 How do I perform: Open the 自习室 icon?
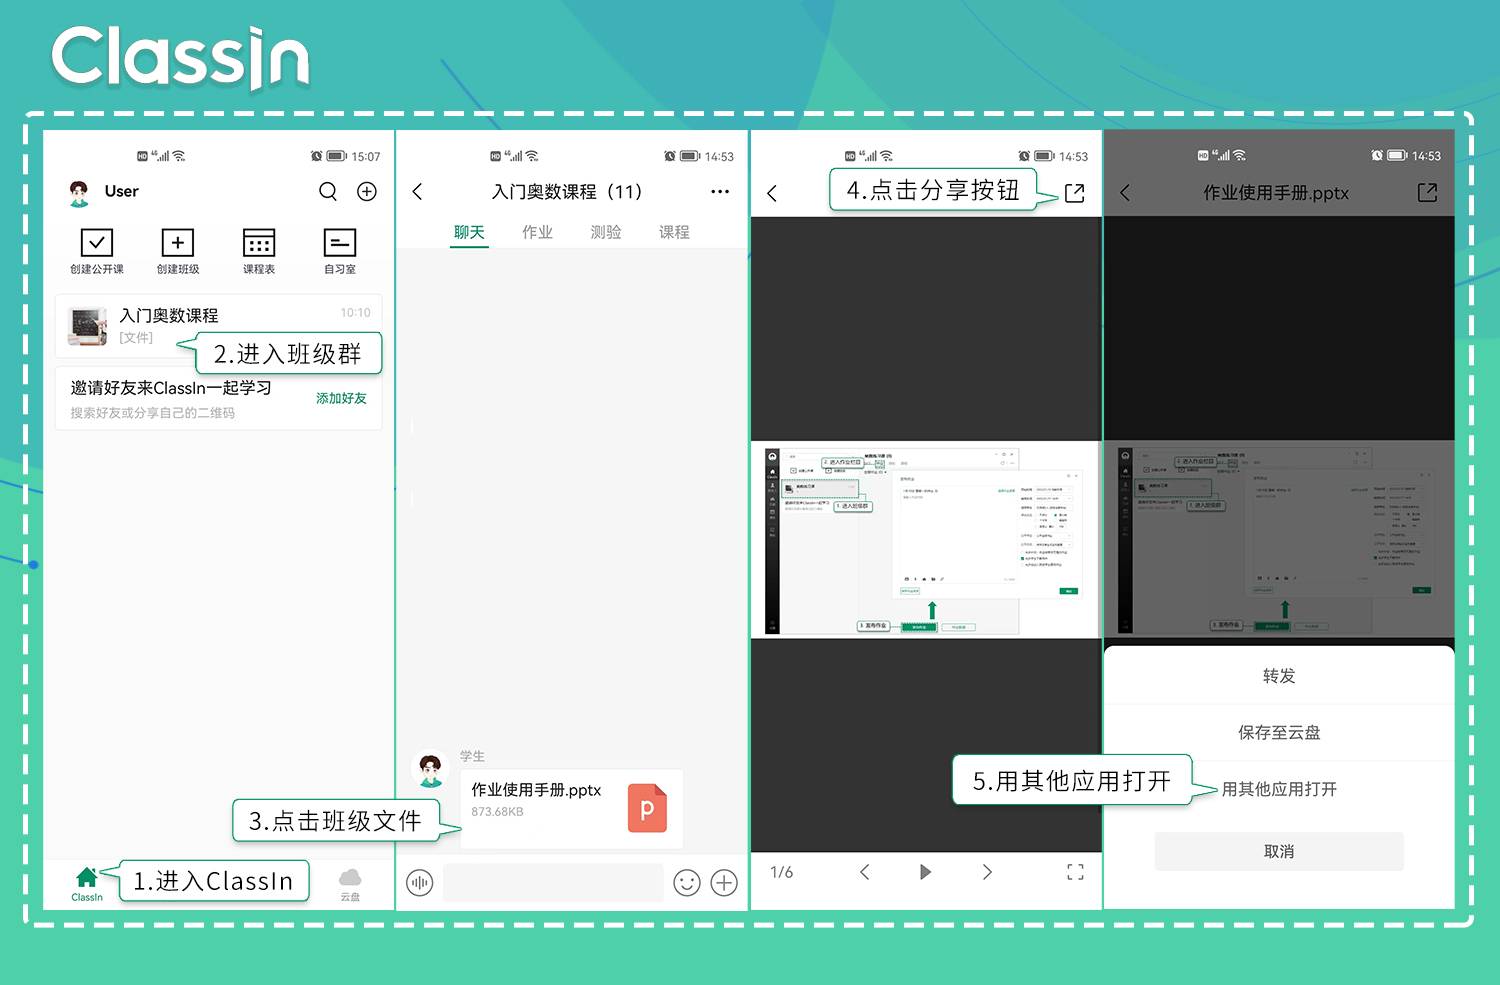[340, 242]
